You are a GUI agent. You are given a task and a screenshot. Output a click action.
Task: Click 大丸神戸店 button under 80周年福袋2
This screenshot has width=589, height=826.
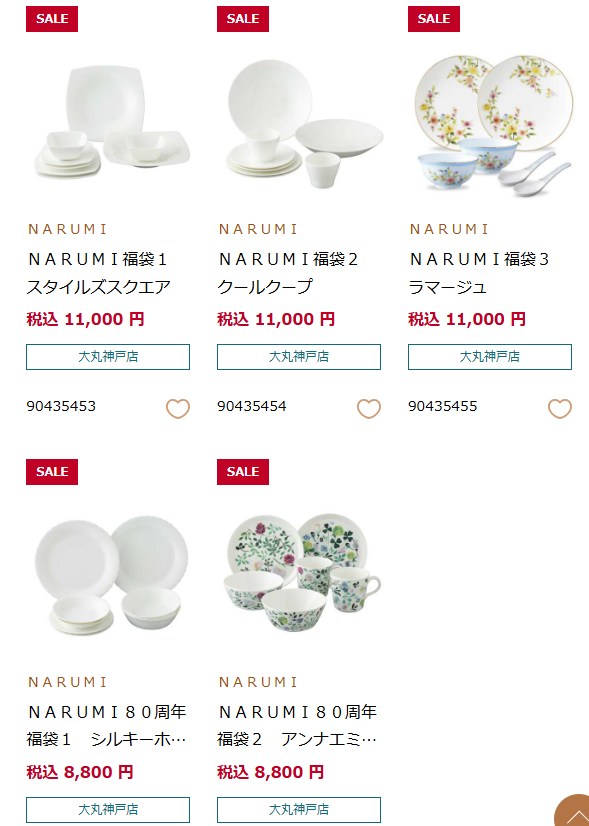point(299,810)
